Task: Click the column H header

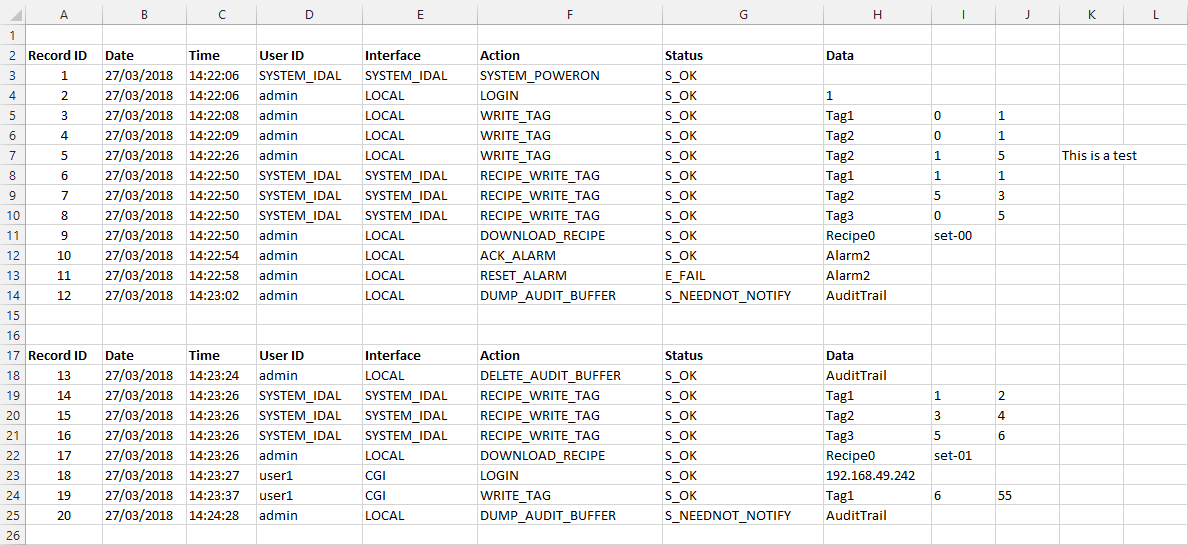Action: (877, 14)
